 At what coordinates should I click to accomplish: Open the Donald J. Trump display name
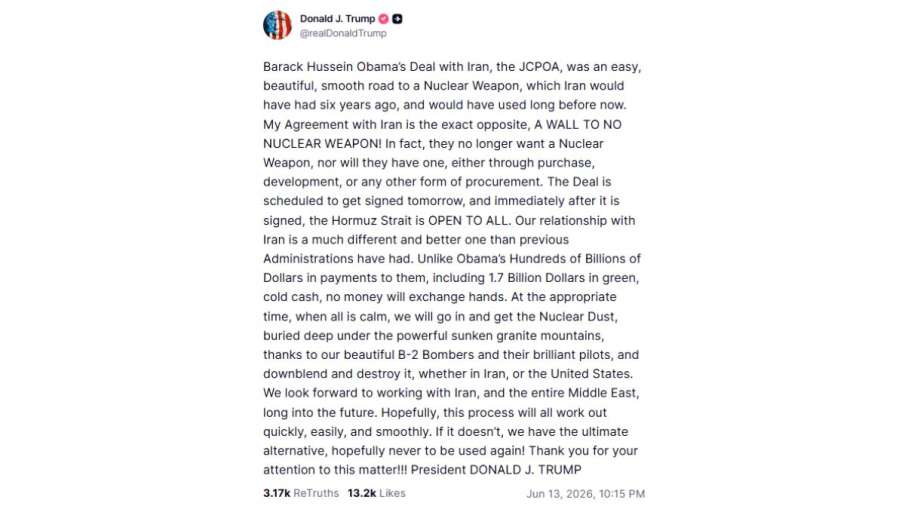[x=337, y=19]
